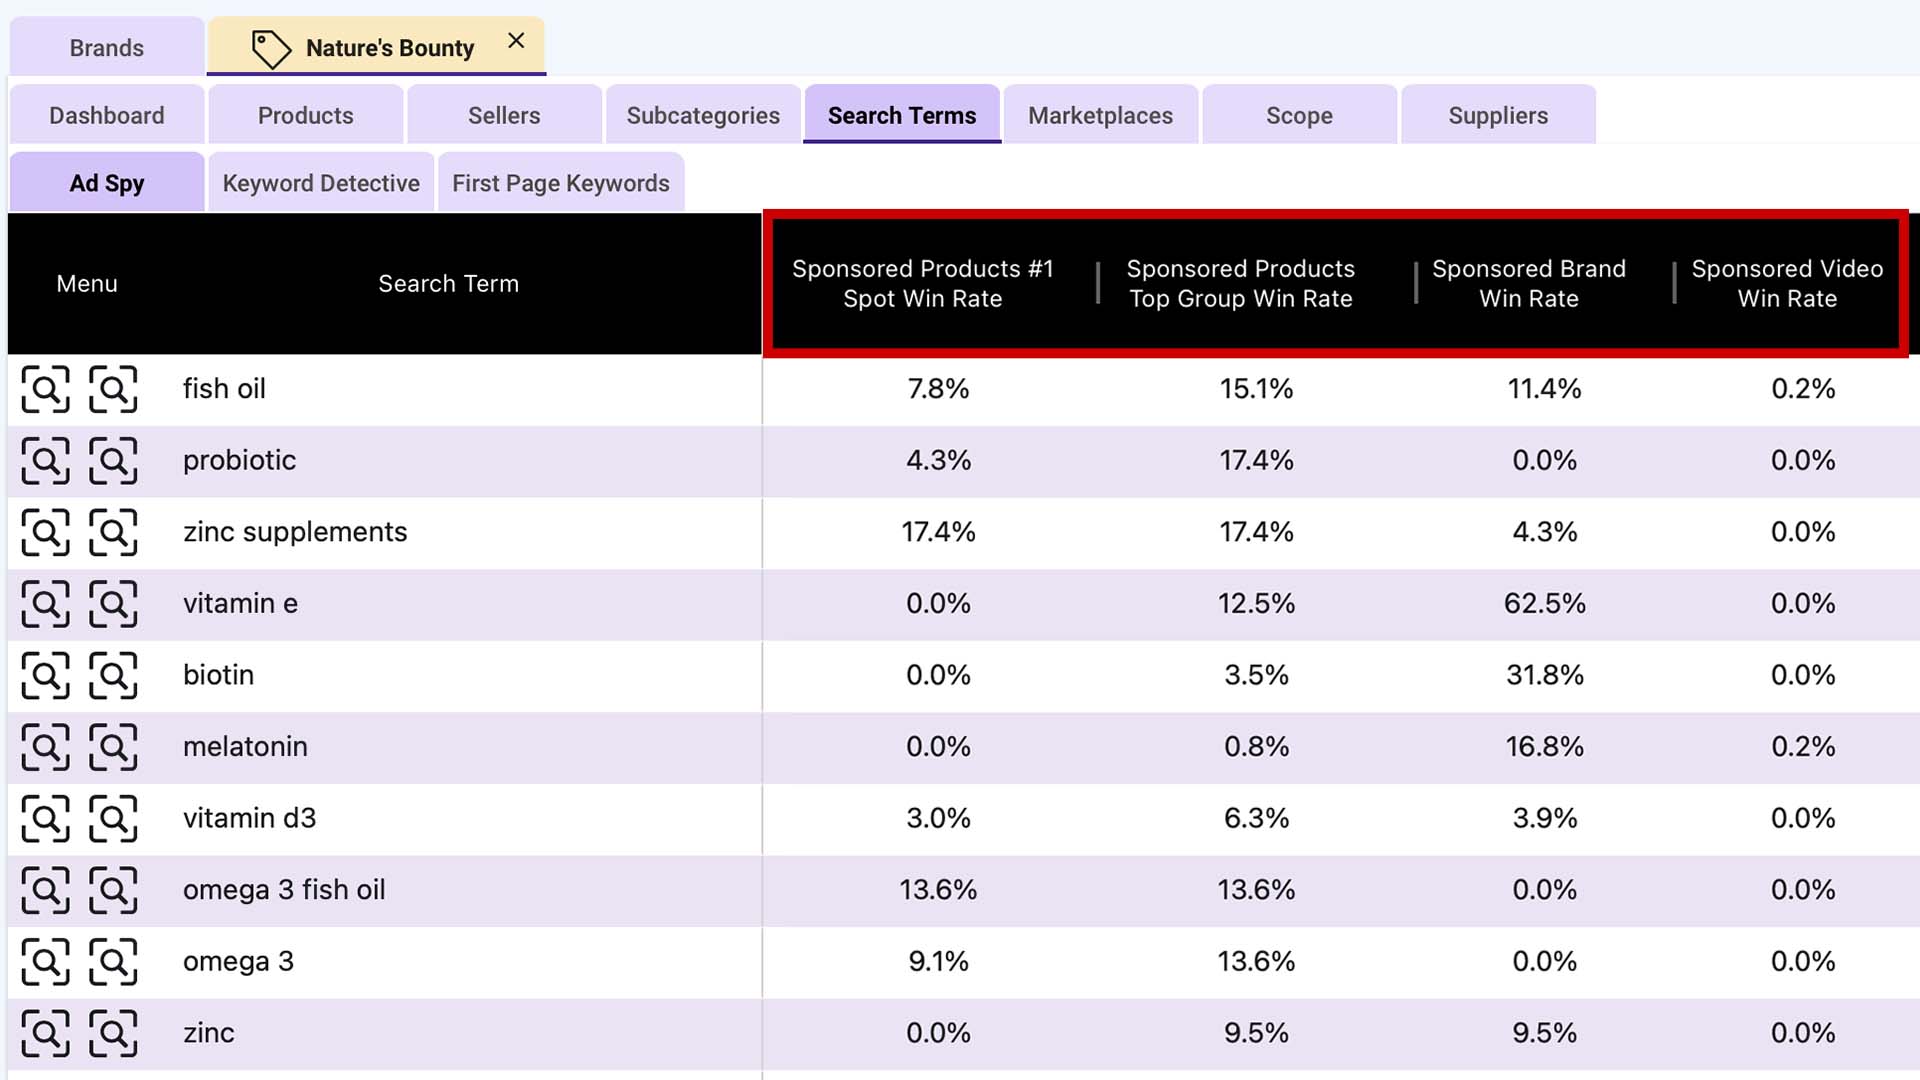Image resolution: width=1920 pixels, height=1080 pixels.
Task: Sort by Sponsored Brand Win Rate header
Action: click(x=1528, y=283)
